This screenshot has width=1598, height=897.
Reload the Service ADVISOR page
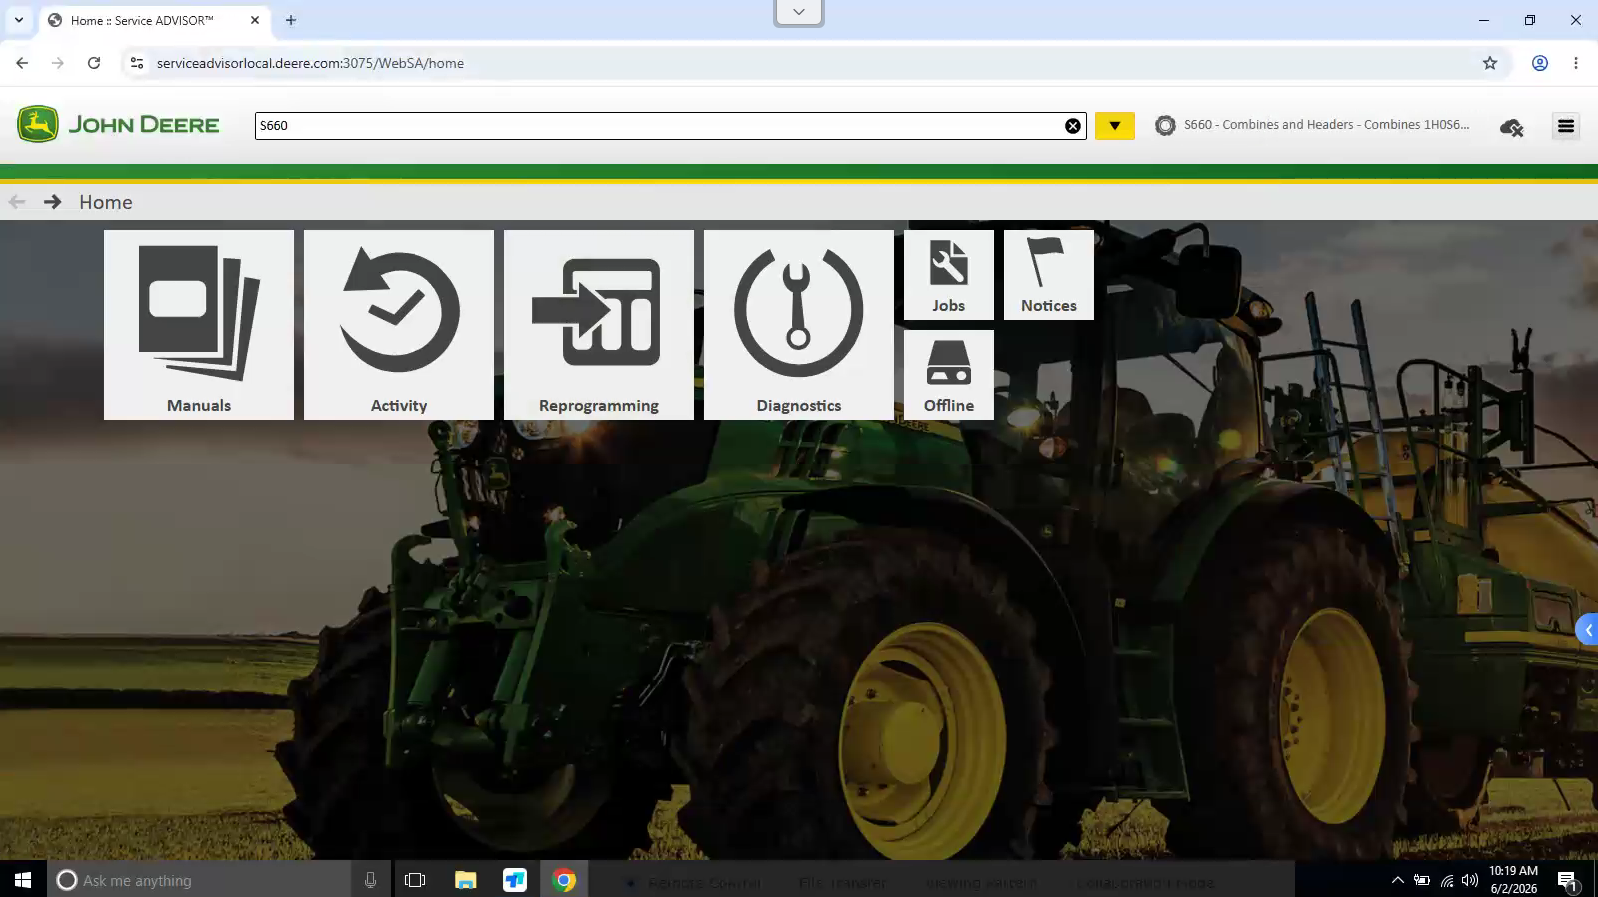point(94,63)
